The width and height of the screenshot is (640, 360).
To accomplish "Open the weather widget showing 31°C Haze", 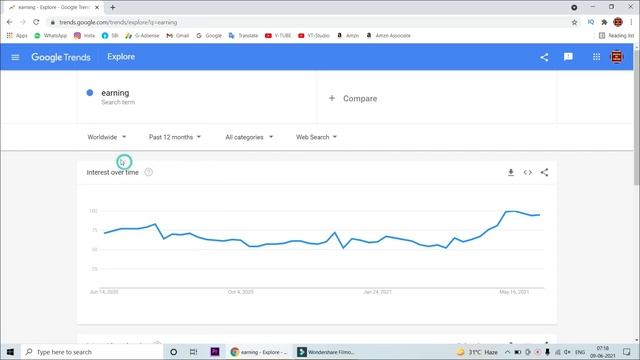I will pos(477,352).
